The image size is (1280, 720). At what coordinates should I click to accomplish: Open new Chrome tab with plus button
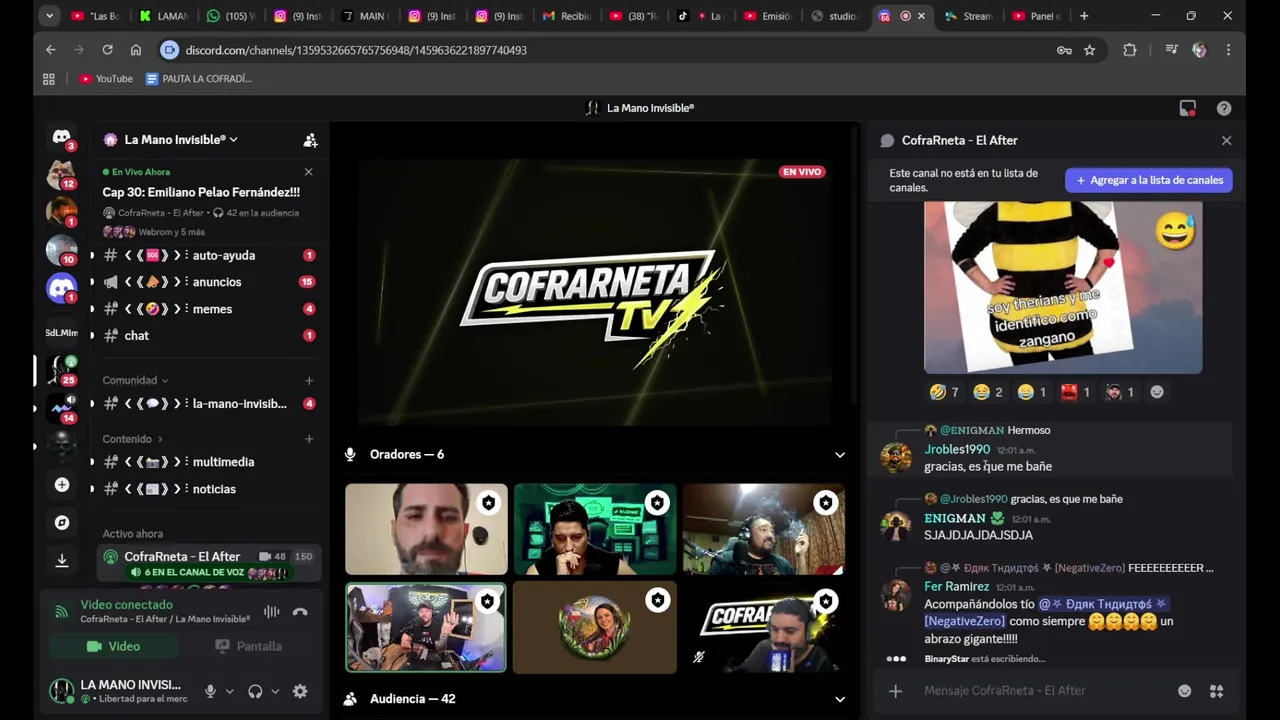[x=1084, y=16]
